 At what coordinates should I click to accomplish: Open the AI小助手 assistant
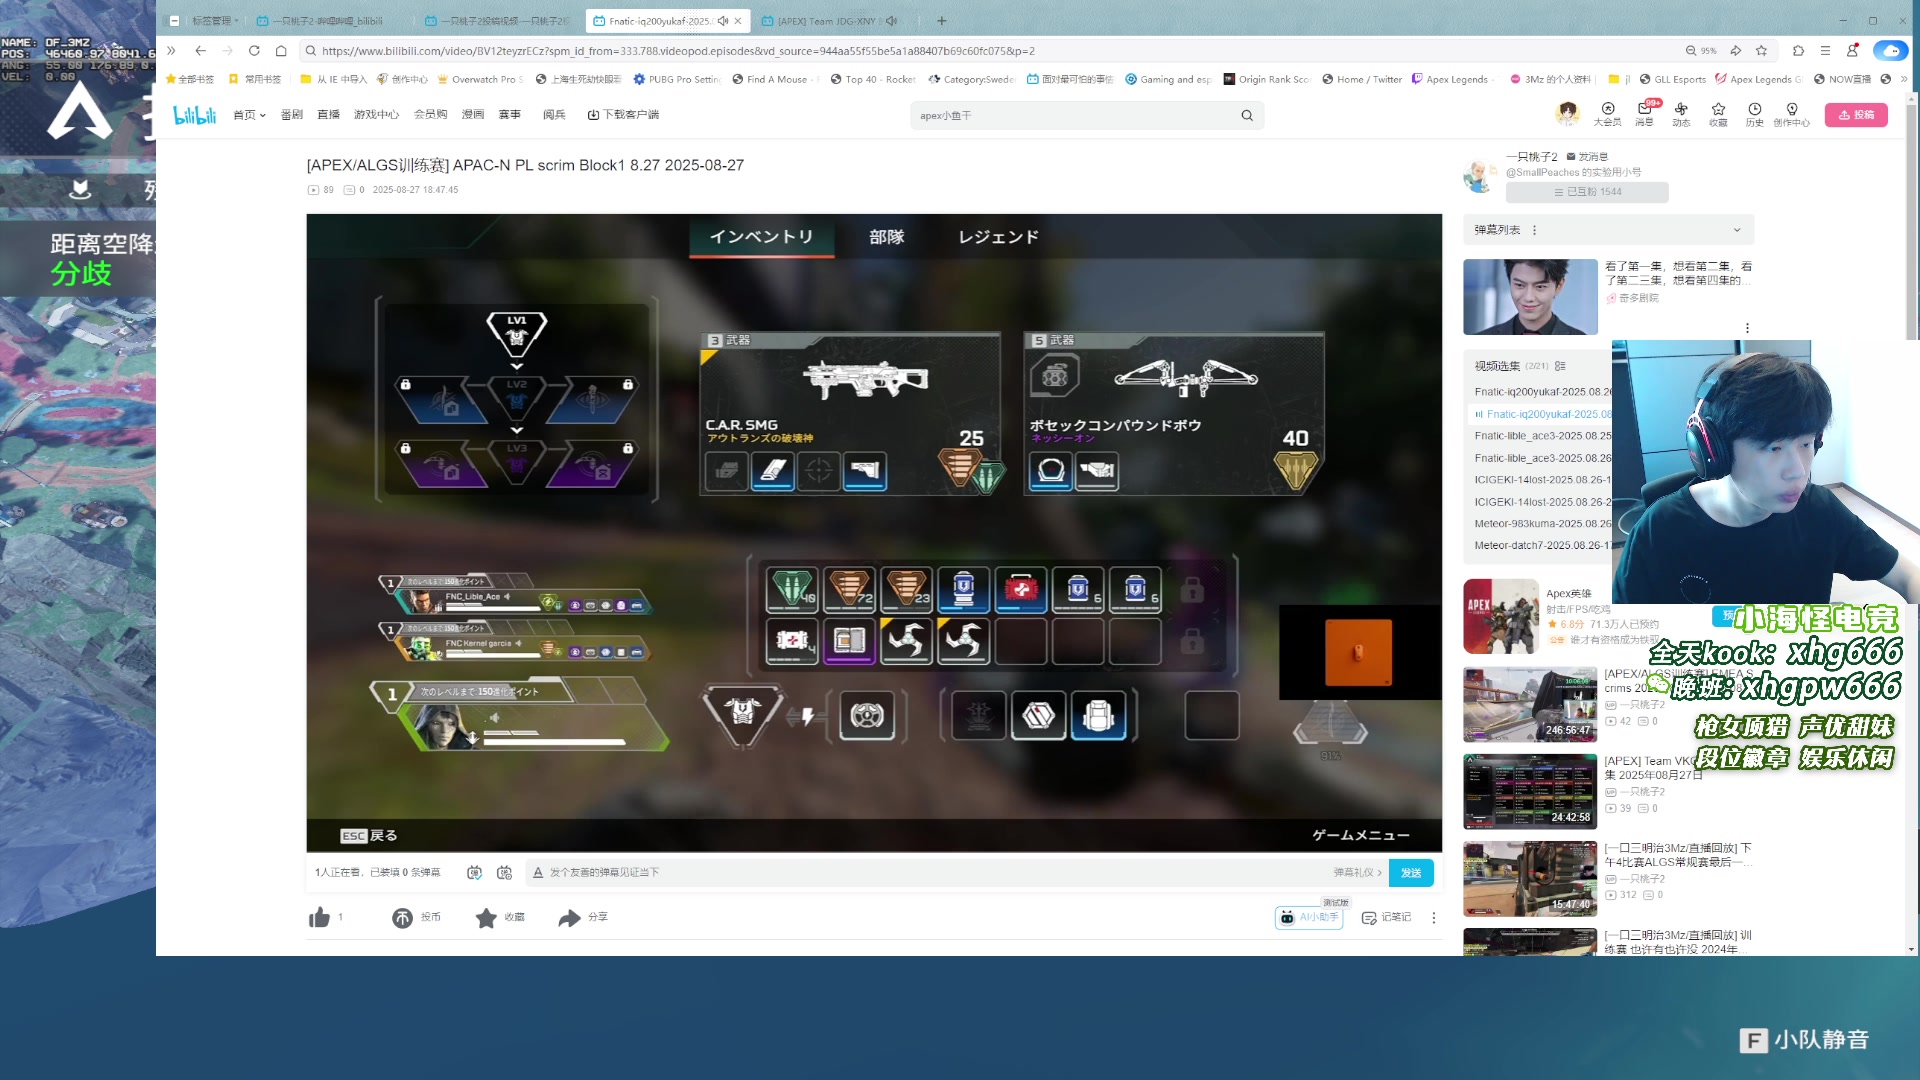click(x=1309, y=917)
